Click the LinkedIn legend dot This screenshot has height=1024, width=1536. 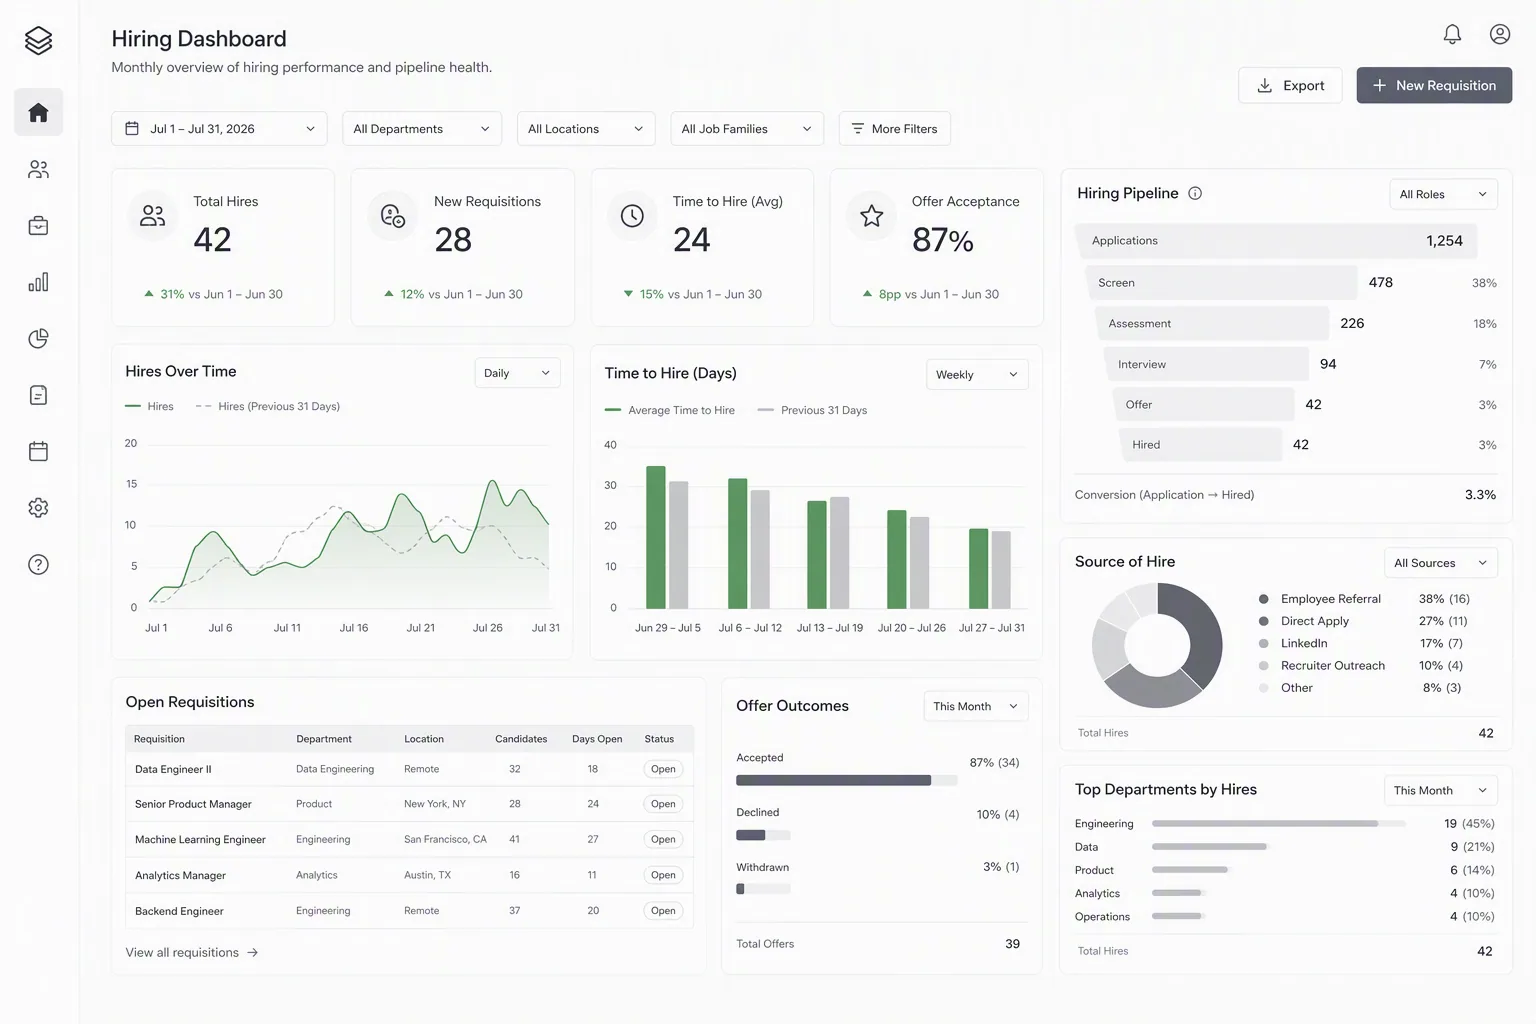(x=1264, y=643)
